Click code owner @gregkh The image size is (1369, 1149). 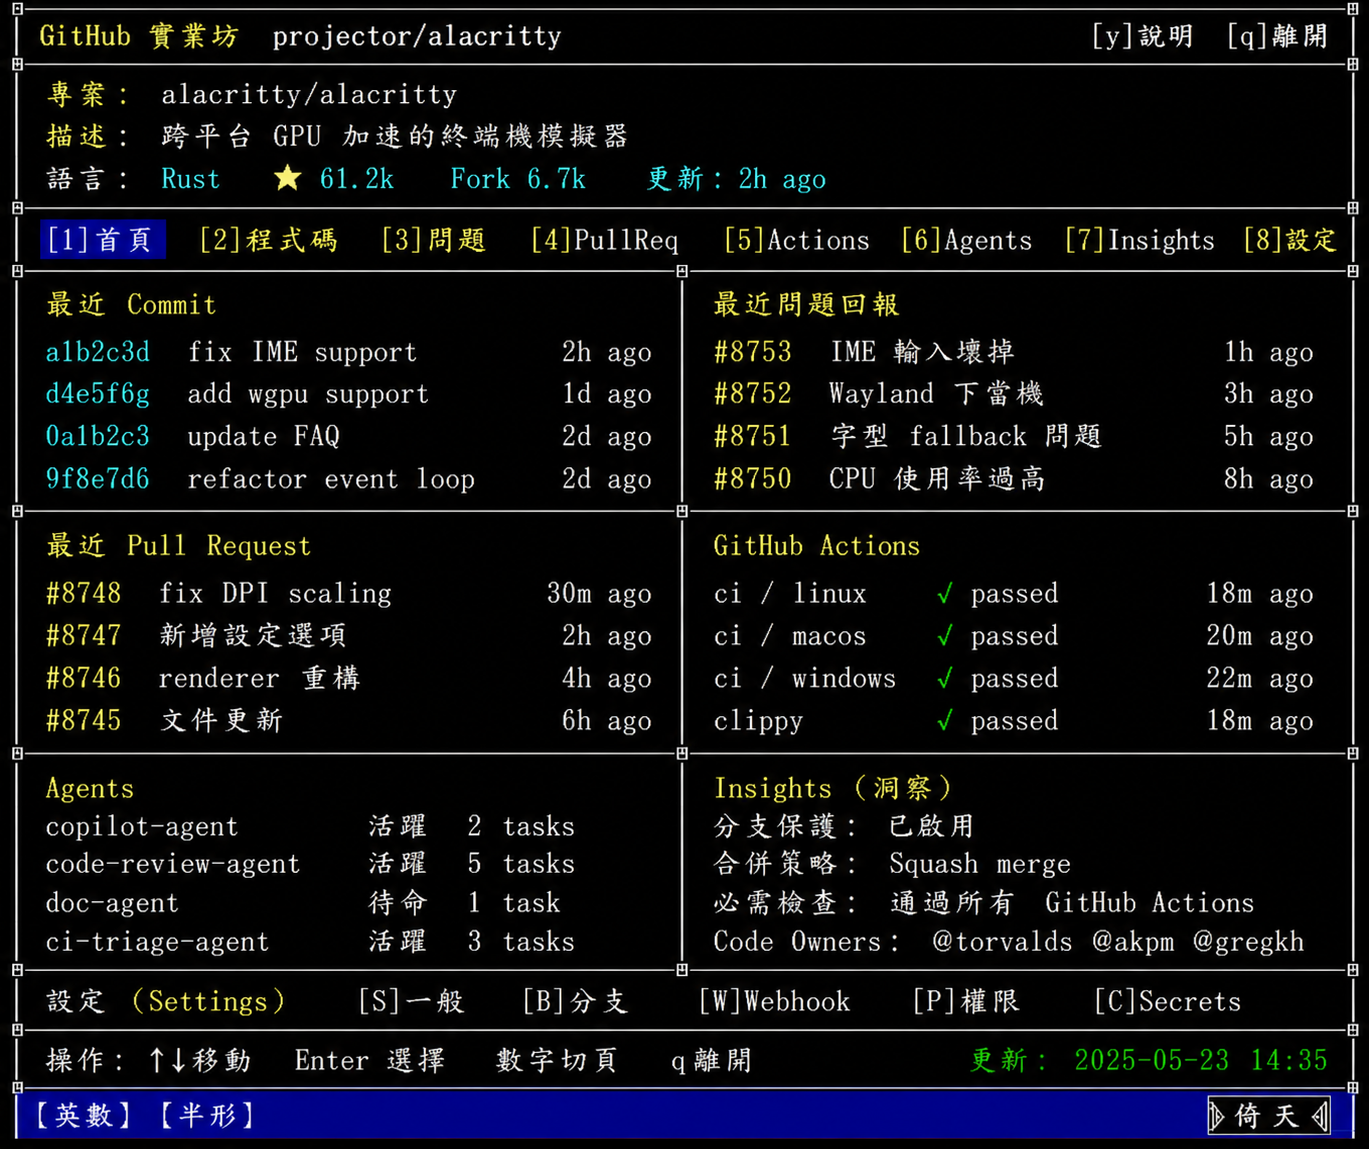click(1249, 942)
